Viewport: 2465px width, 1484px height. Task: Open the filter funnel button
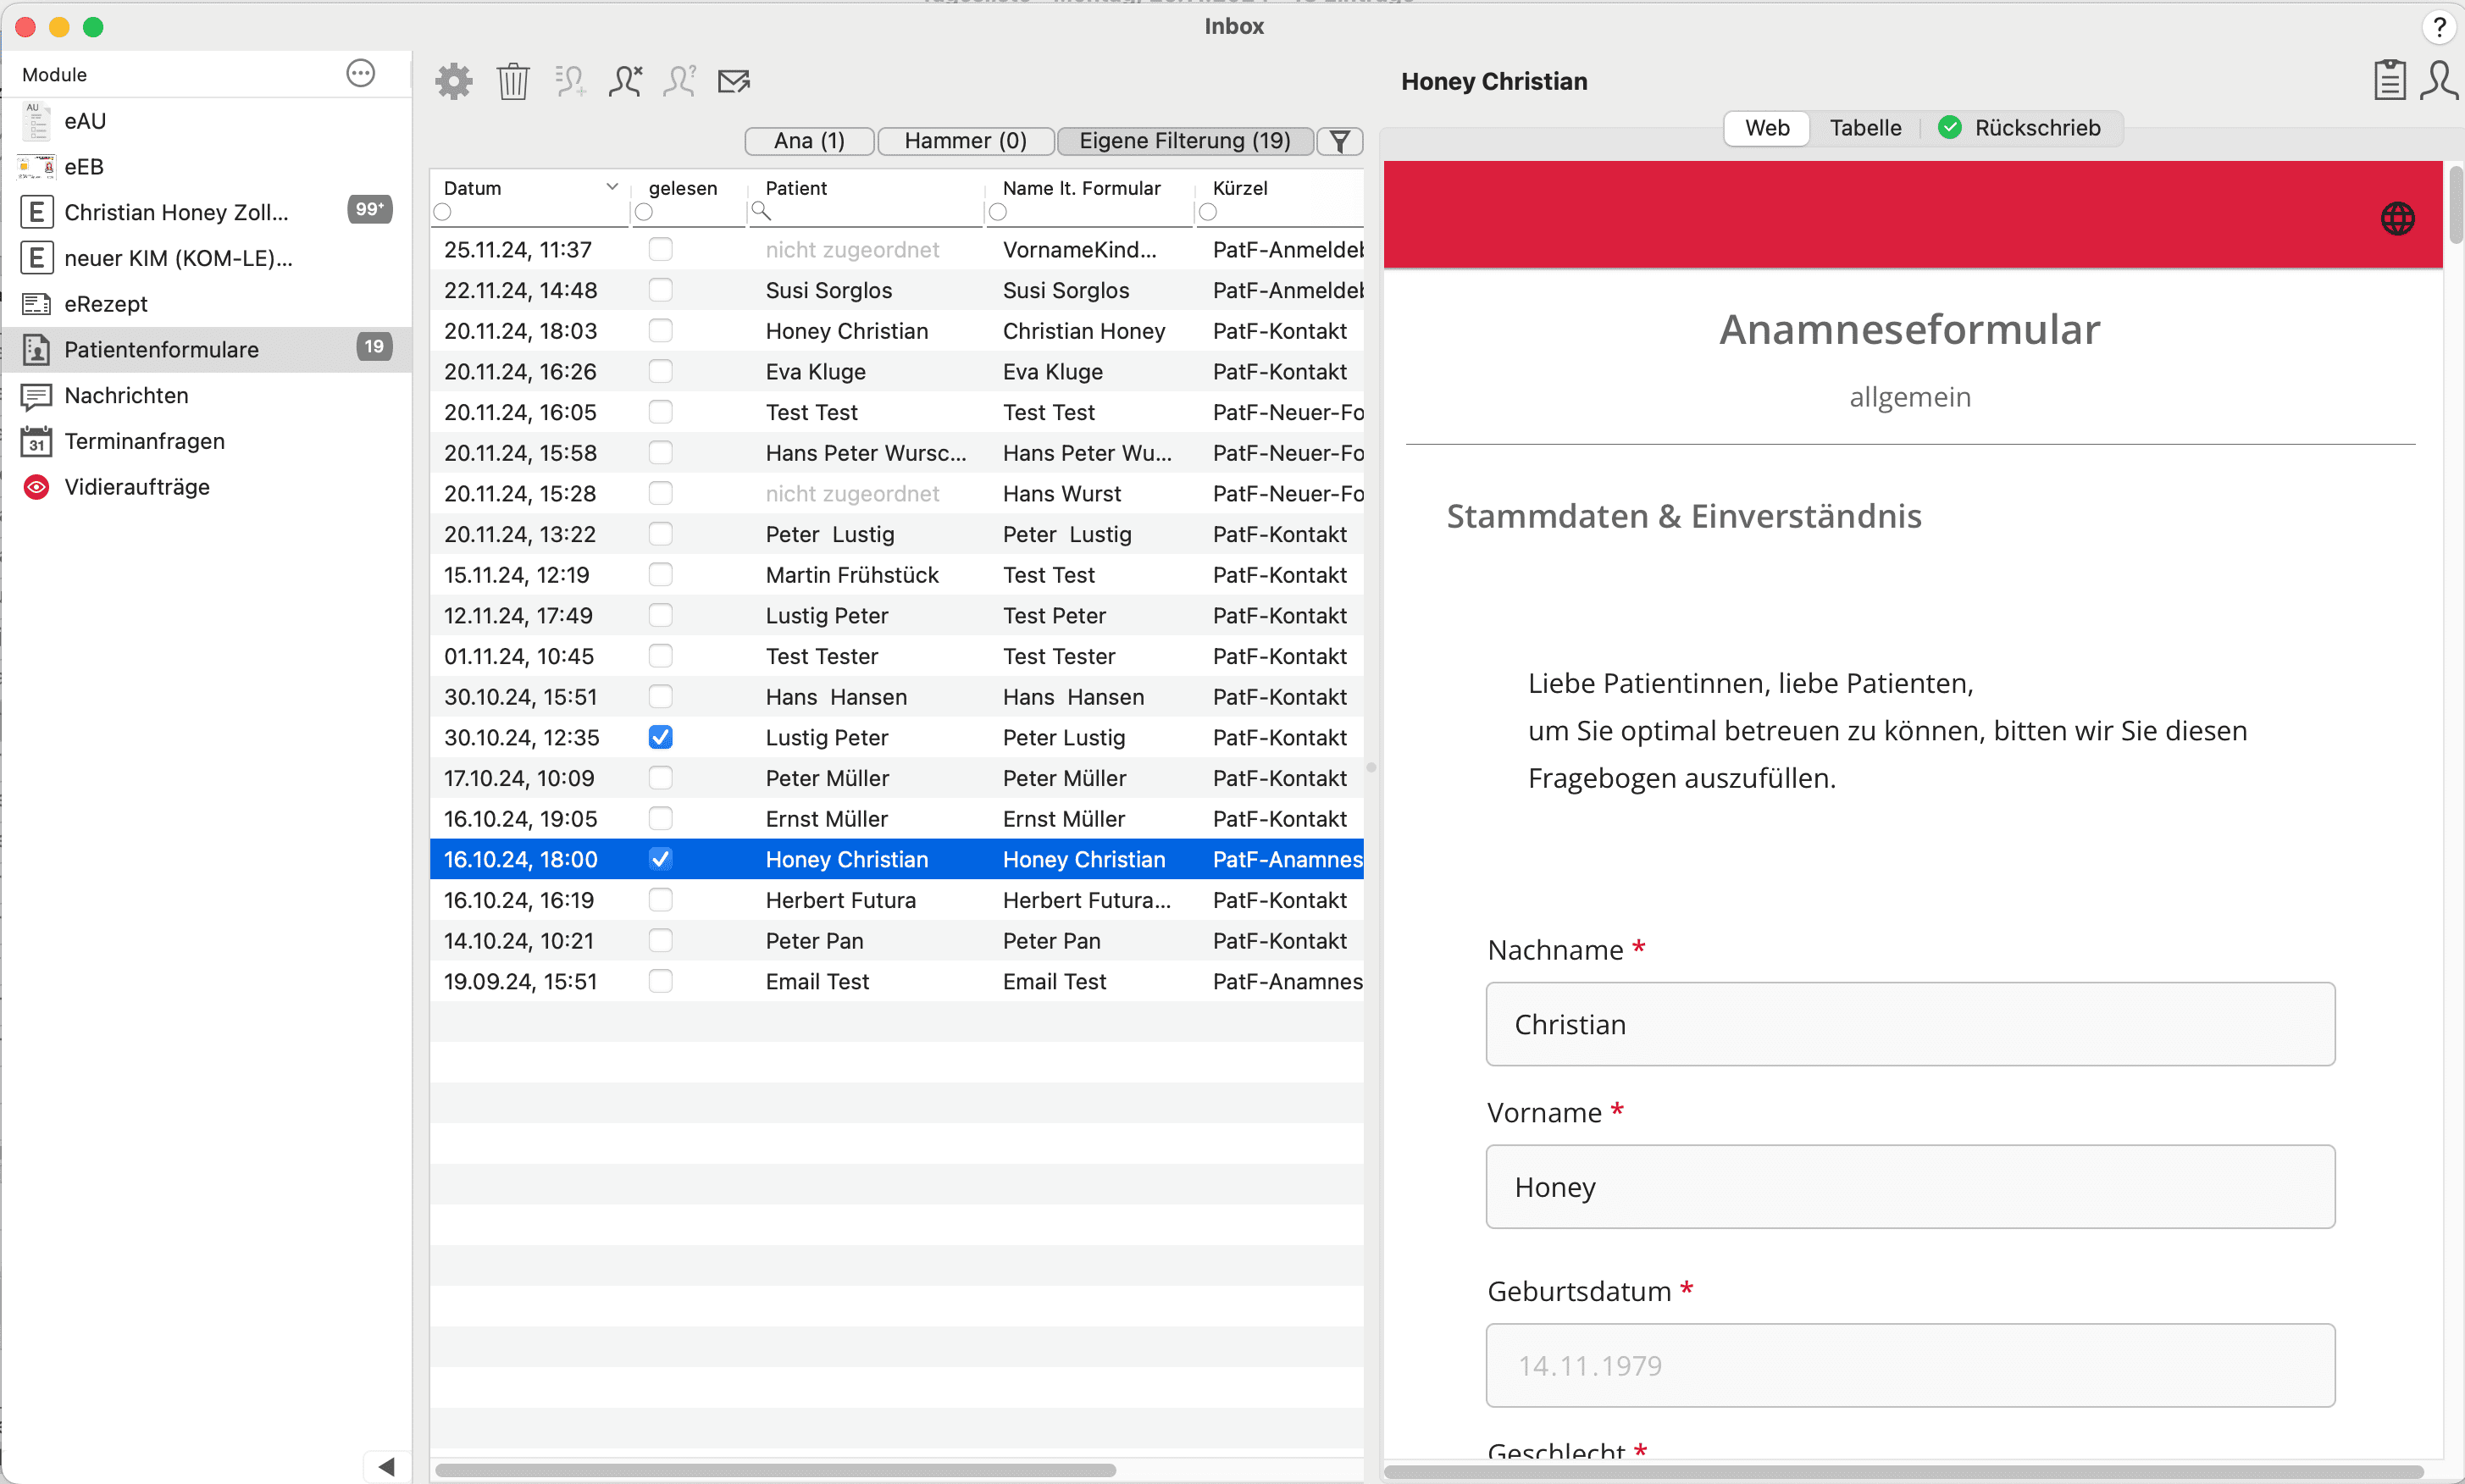(1340, 141)
